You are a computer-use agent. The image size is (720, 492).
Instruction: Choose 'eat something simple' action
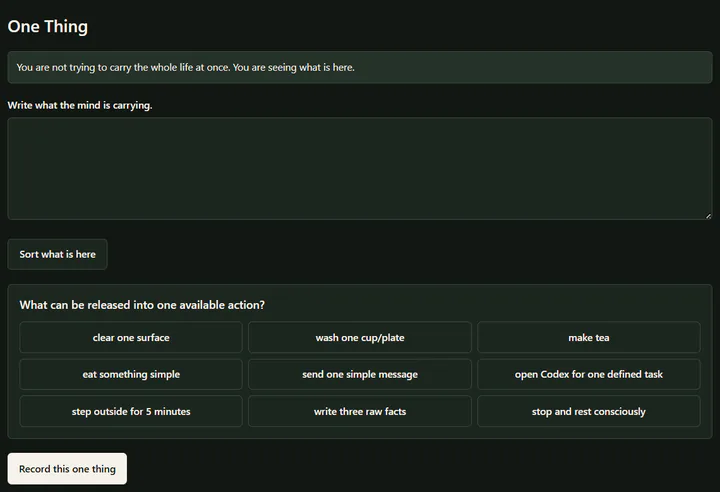click(131, 374)
